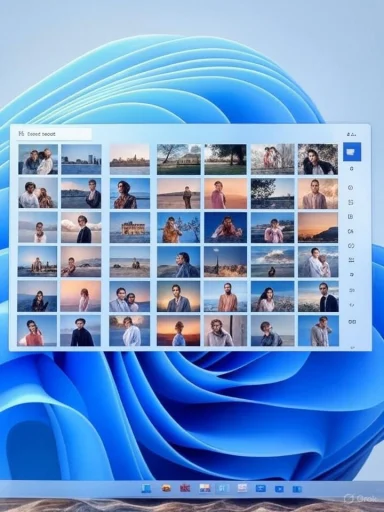Open the orange-clad person with tree branches
The width and height of the screenshot is (384, 512).
coord(179,227)
